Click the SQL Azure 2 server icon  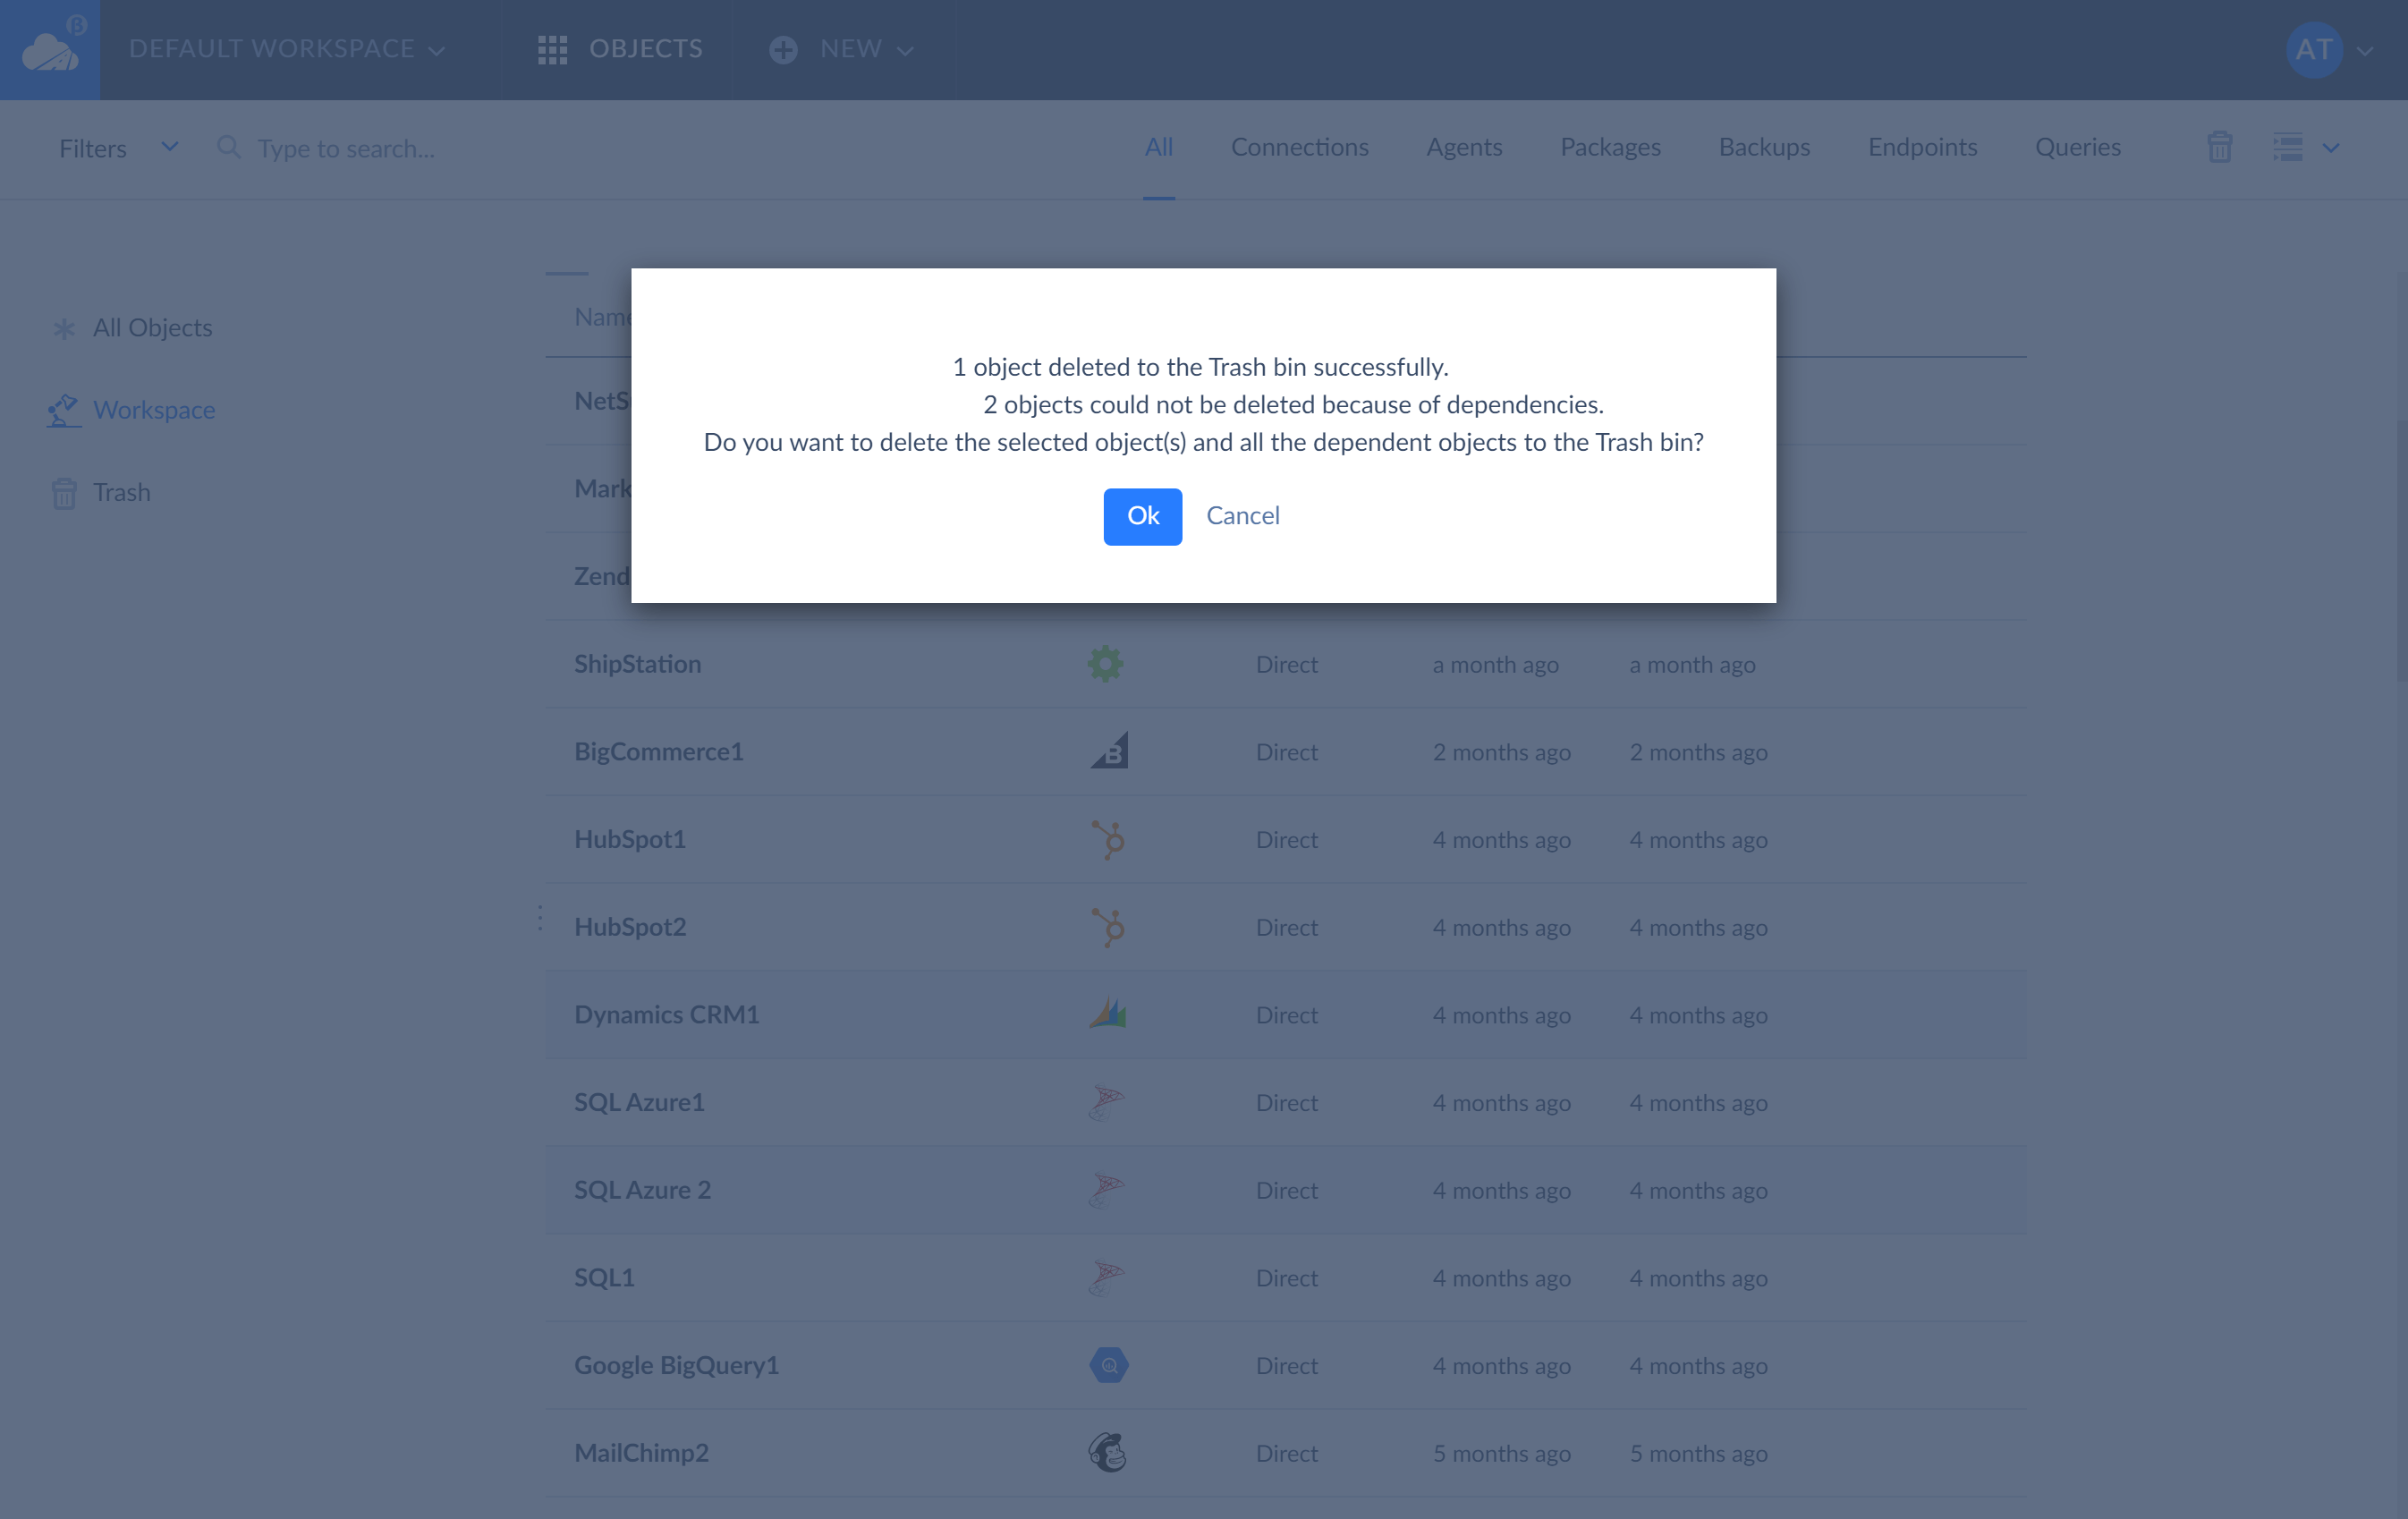tap(1107, 1190)
